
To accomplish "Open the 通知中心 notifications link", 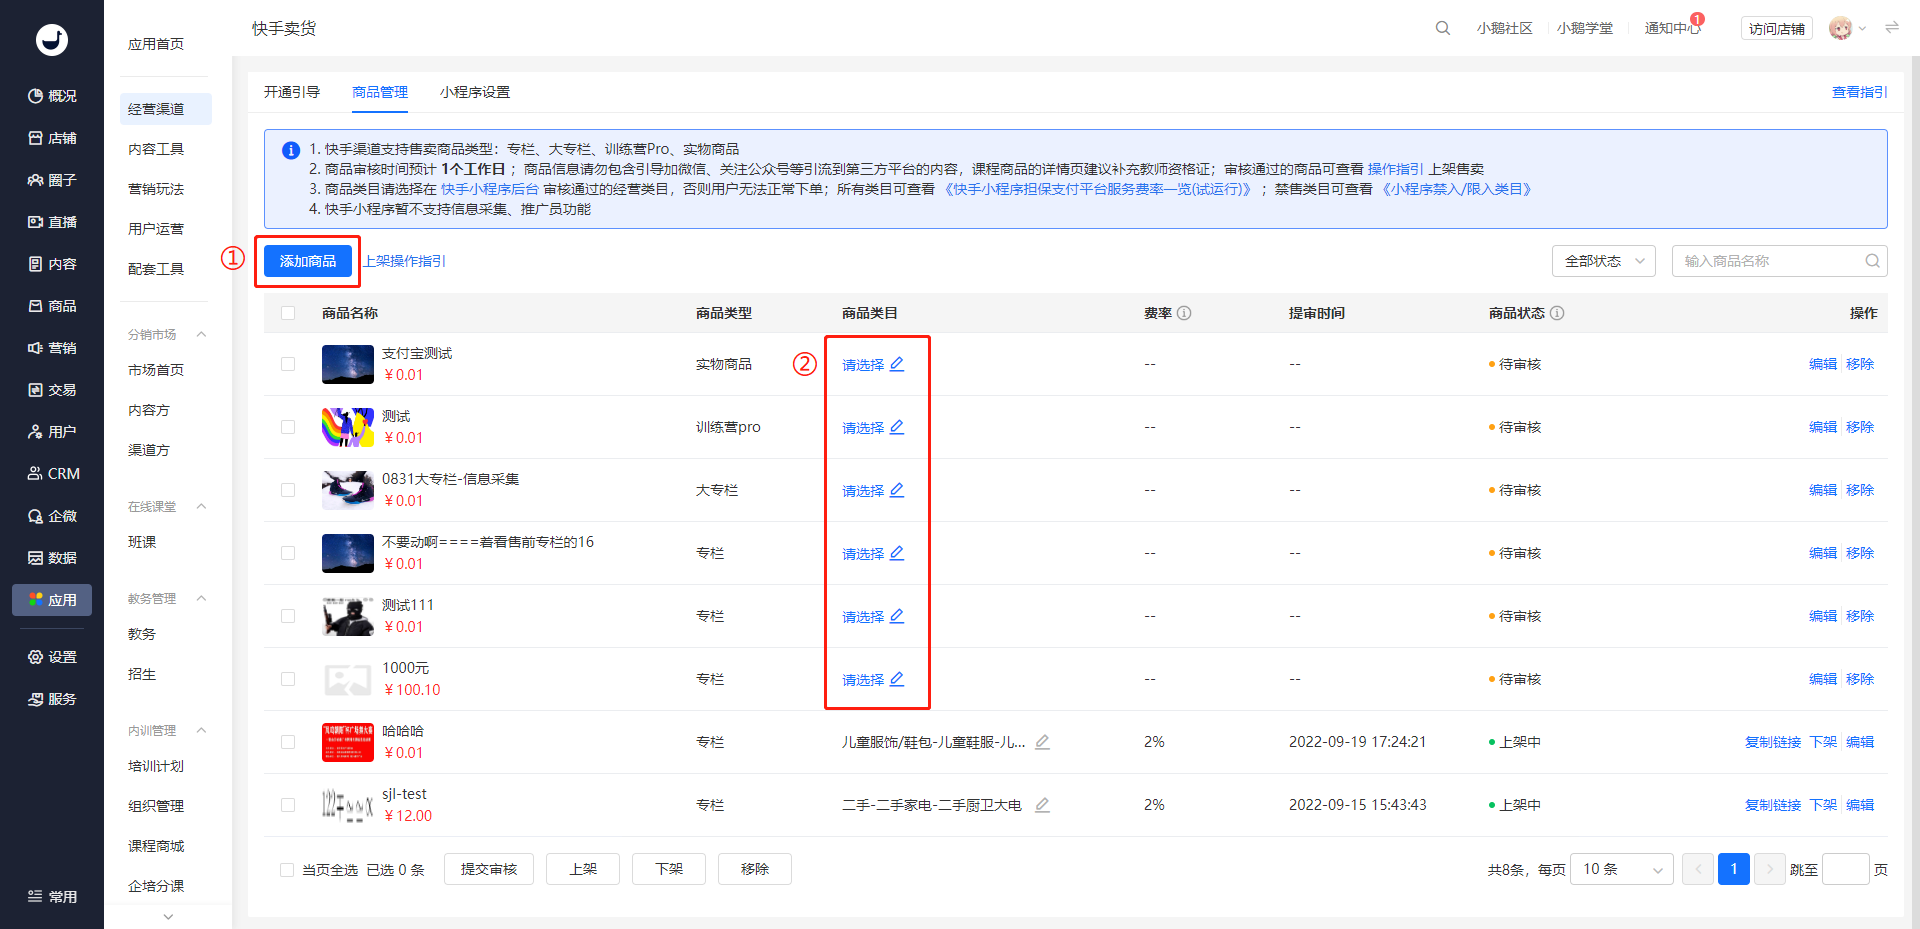I will [1672, 28].
